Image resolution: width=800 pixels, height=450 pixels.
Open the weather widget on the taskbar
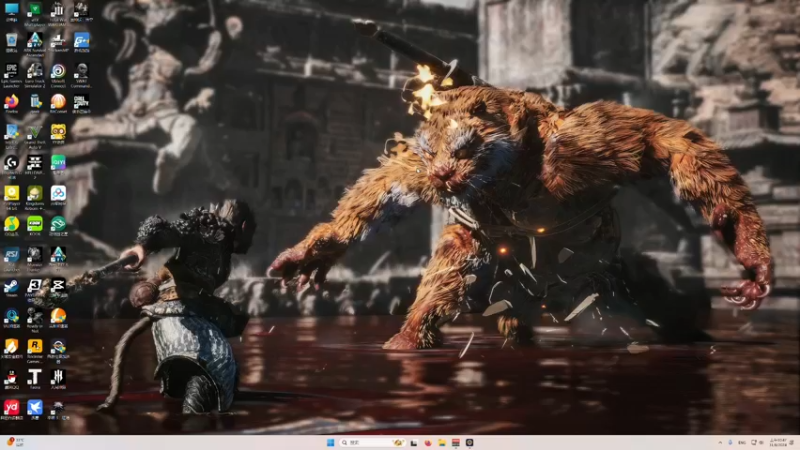[x=15, y=442]
